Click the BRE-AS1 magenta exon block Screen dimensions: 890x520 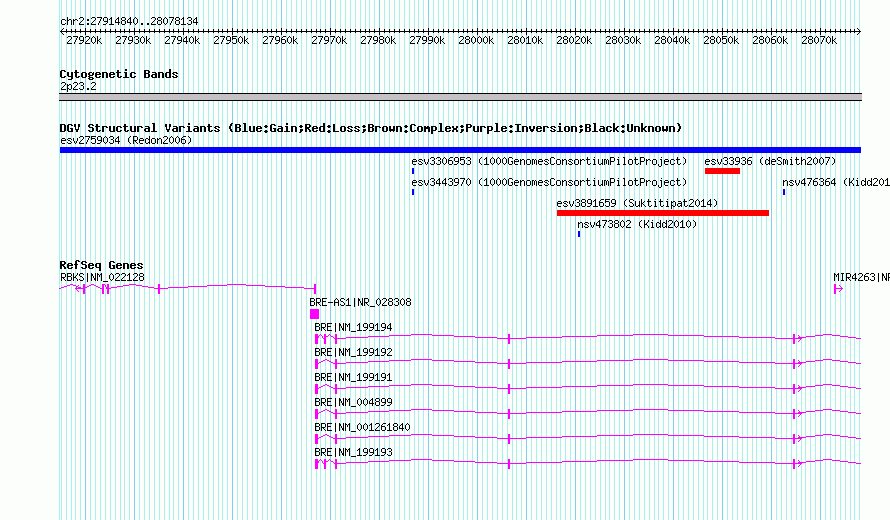314,314
